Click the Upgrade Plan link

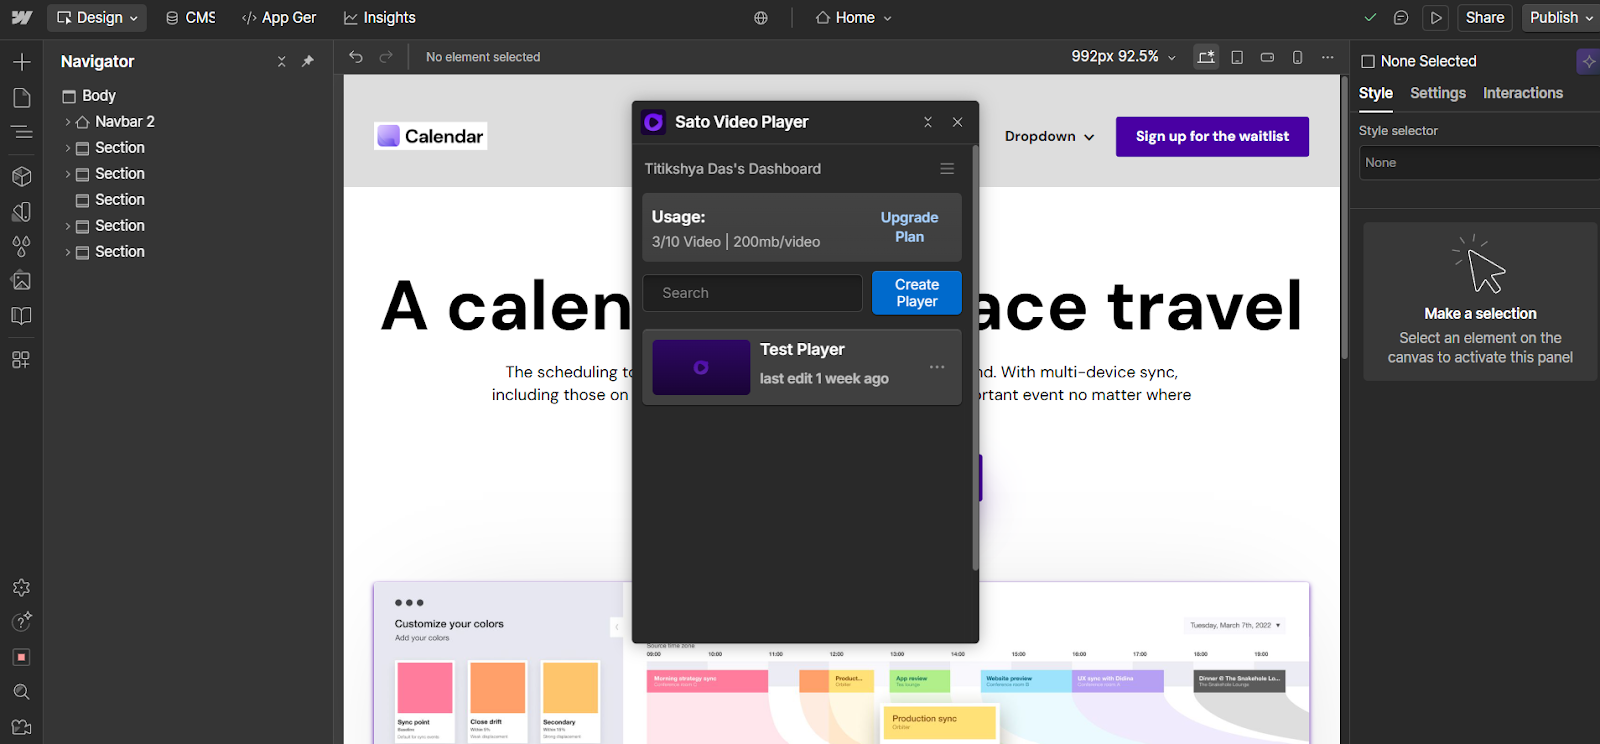(909, 227)
